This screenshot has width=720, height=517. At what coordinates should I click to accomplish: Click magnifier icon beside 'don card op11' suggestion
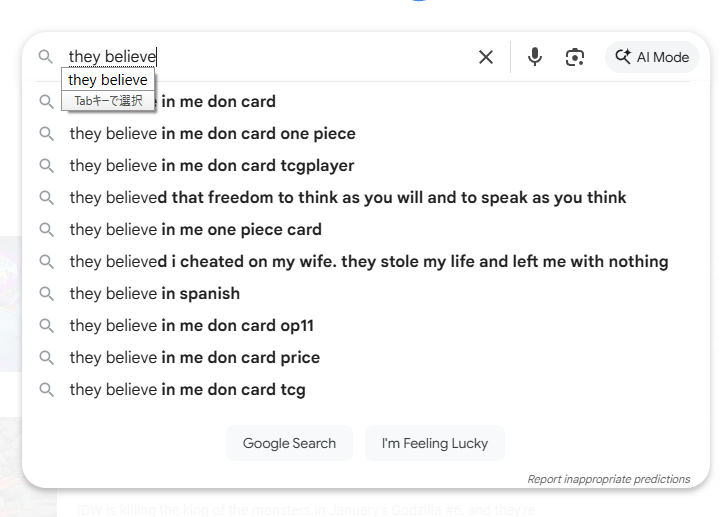pos(46,325)
